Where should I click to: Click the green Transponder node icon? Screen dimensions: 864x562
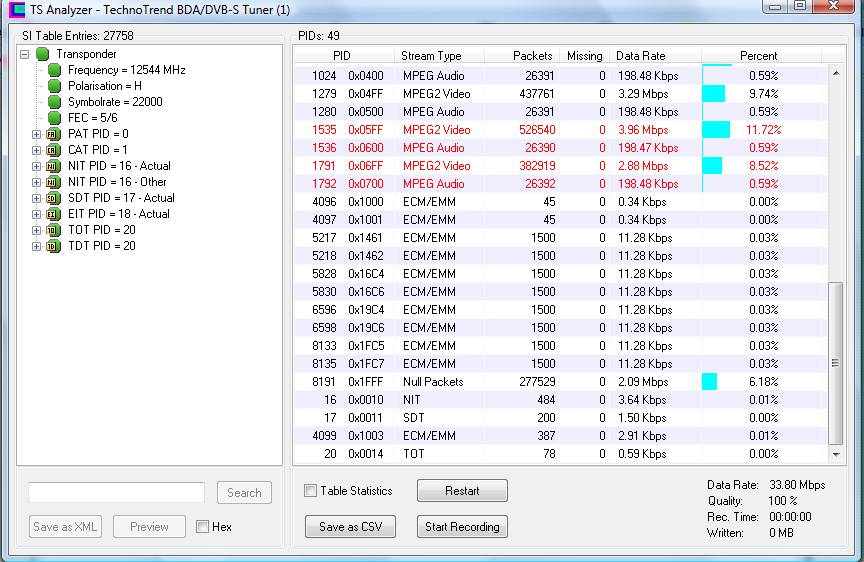(x=43, y=54)
